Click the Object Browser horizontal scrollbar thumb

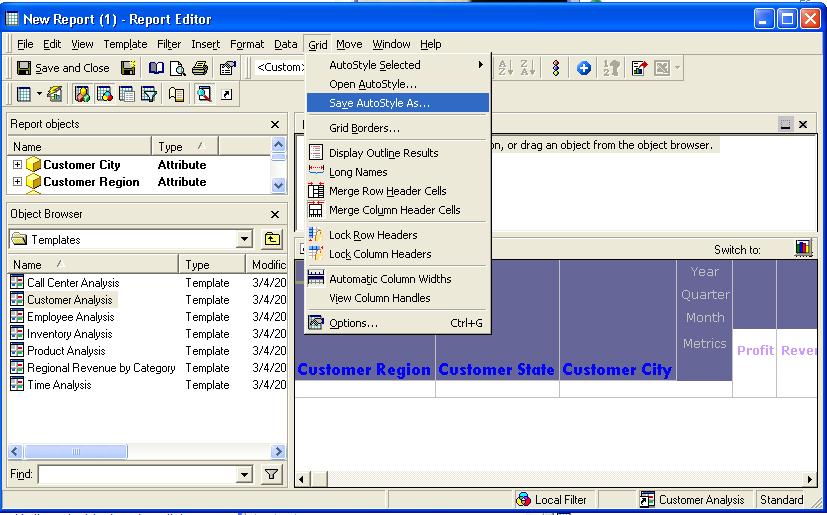tap(75, 452)
